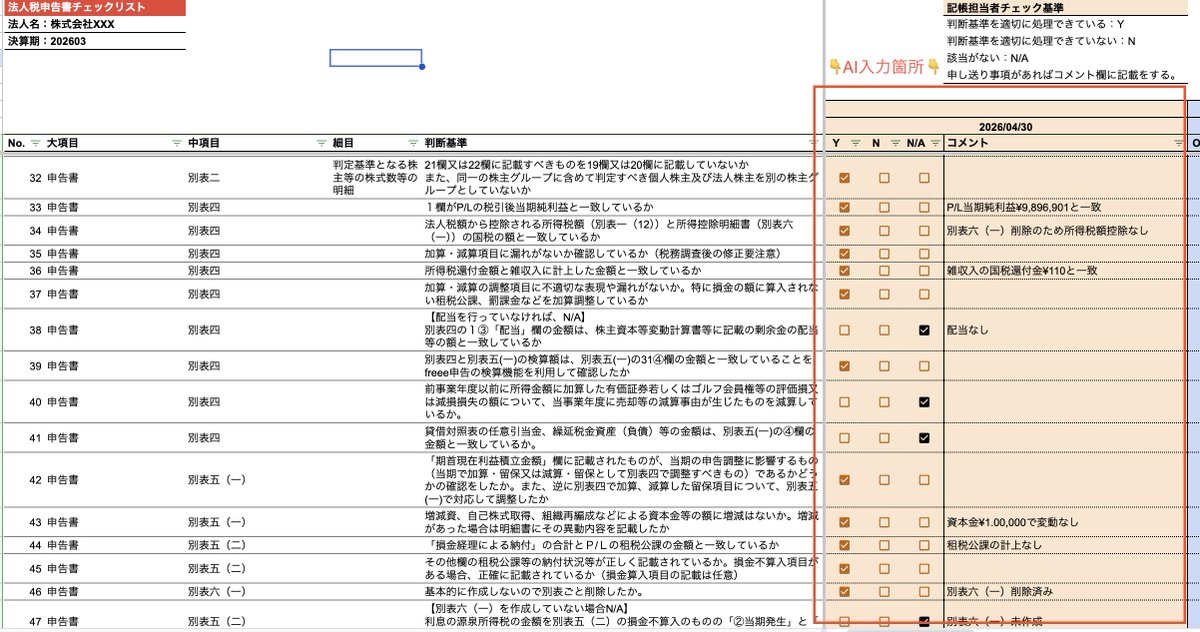Check the N checkbox for row 41
Viewport: 1200px width, 632px height.
pyautogui.click(x=884, y=438)
